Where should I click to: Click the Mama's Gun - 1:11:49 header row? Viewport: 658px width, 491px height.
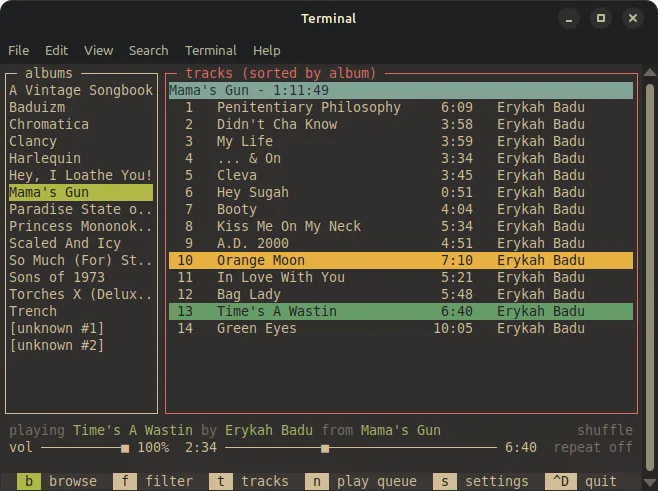coord(401,90)
